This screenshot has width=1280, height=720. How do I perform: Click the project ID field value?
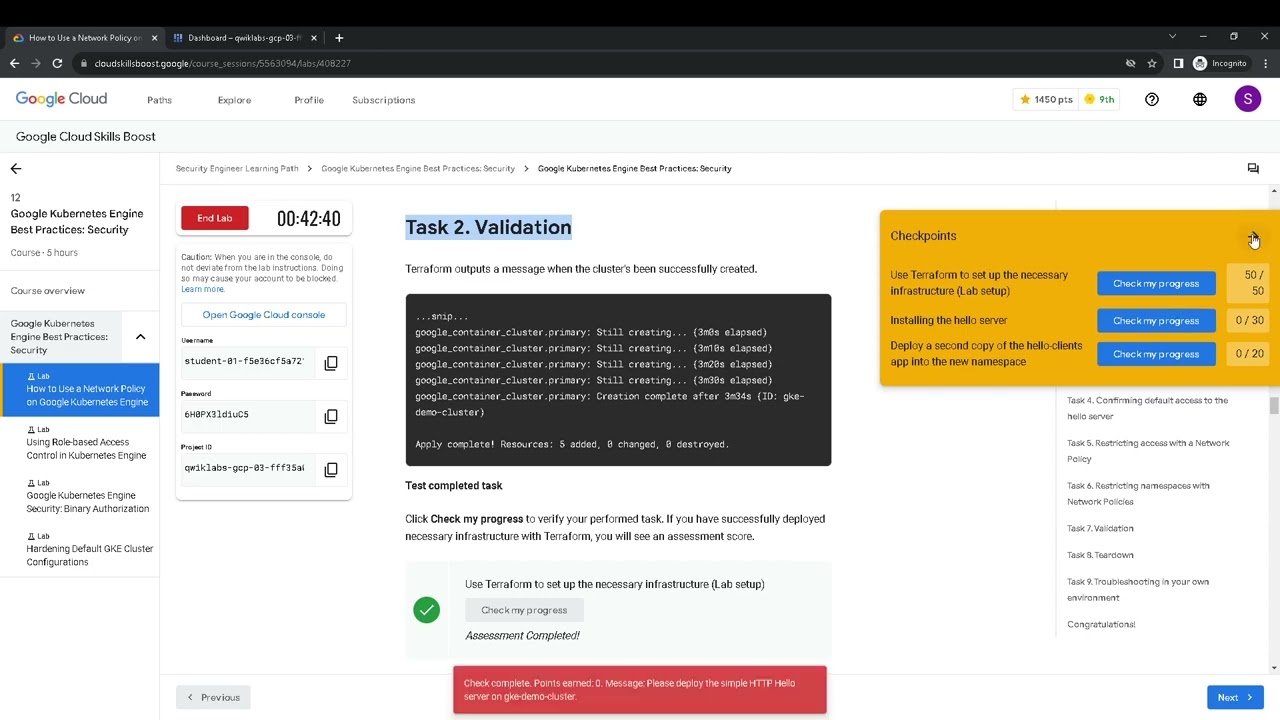(248, 468)
